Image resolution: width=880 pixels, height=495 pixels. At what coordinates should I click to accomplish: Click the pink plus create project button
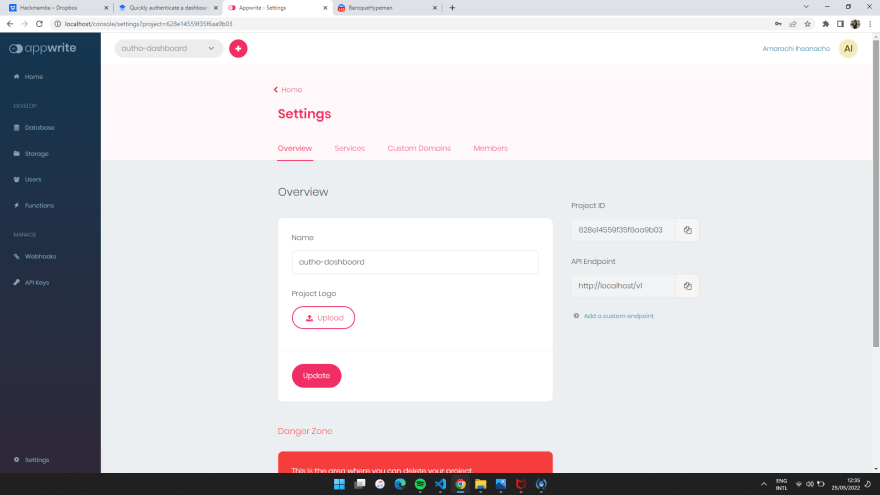238,48
